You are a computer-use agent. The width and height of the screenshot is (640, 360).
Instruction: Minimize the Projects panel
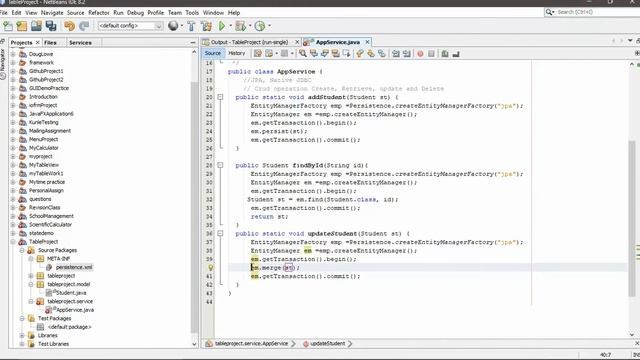193,42
